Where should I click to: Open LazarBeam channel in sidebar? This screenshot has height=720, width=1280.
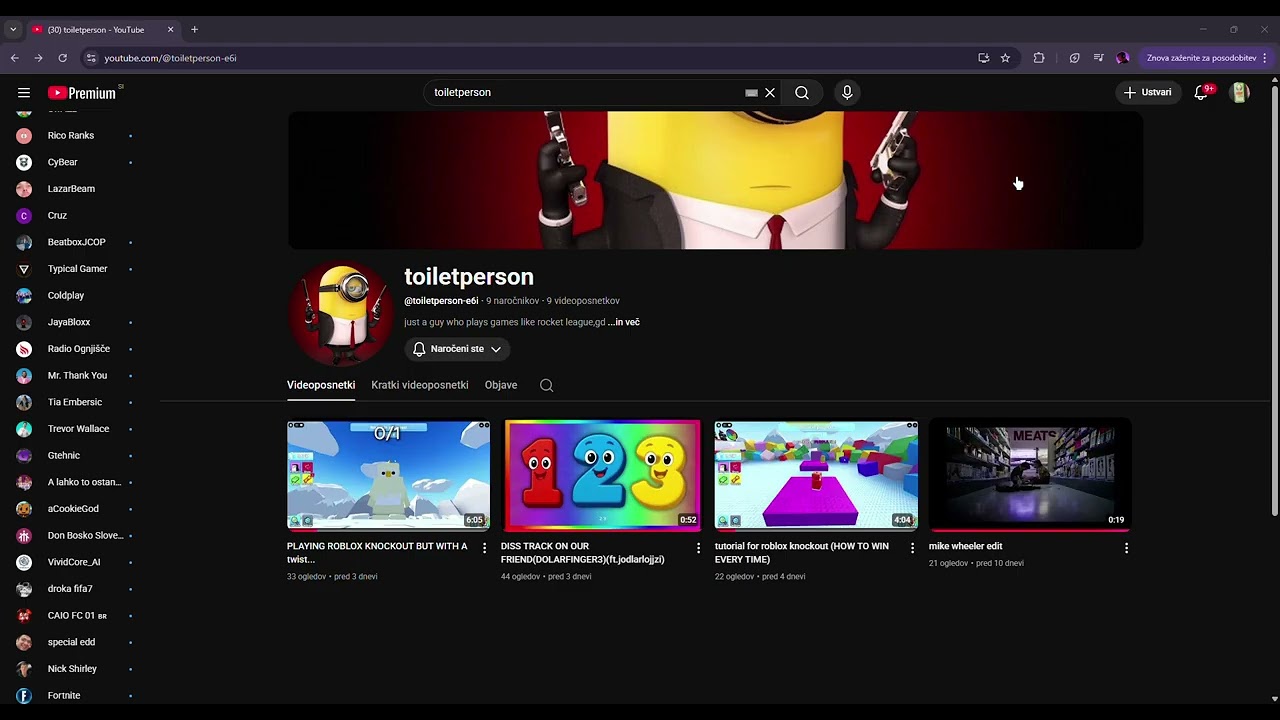[70, 189]
